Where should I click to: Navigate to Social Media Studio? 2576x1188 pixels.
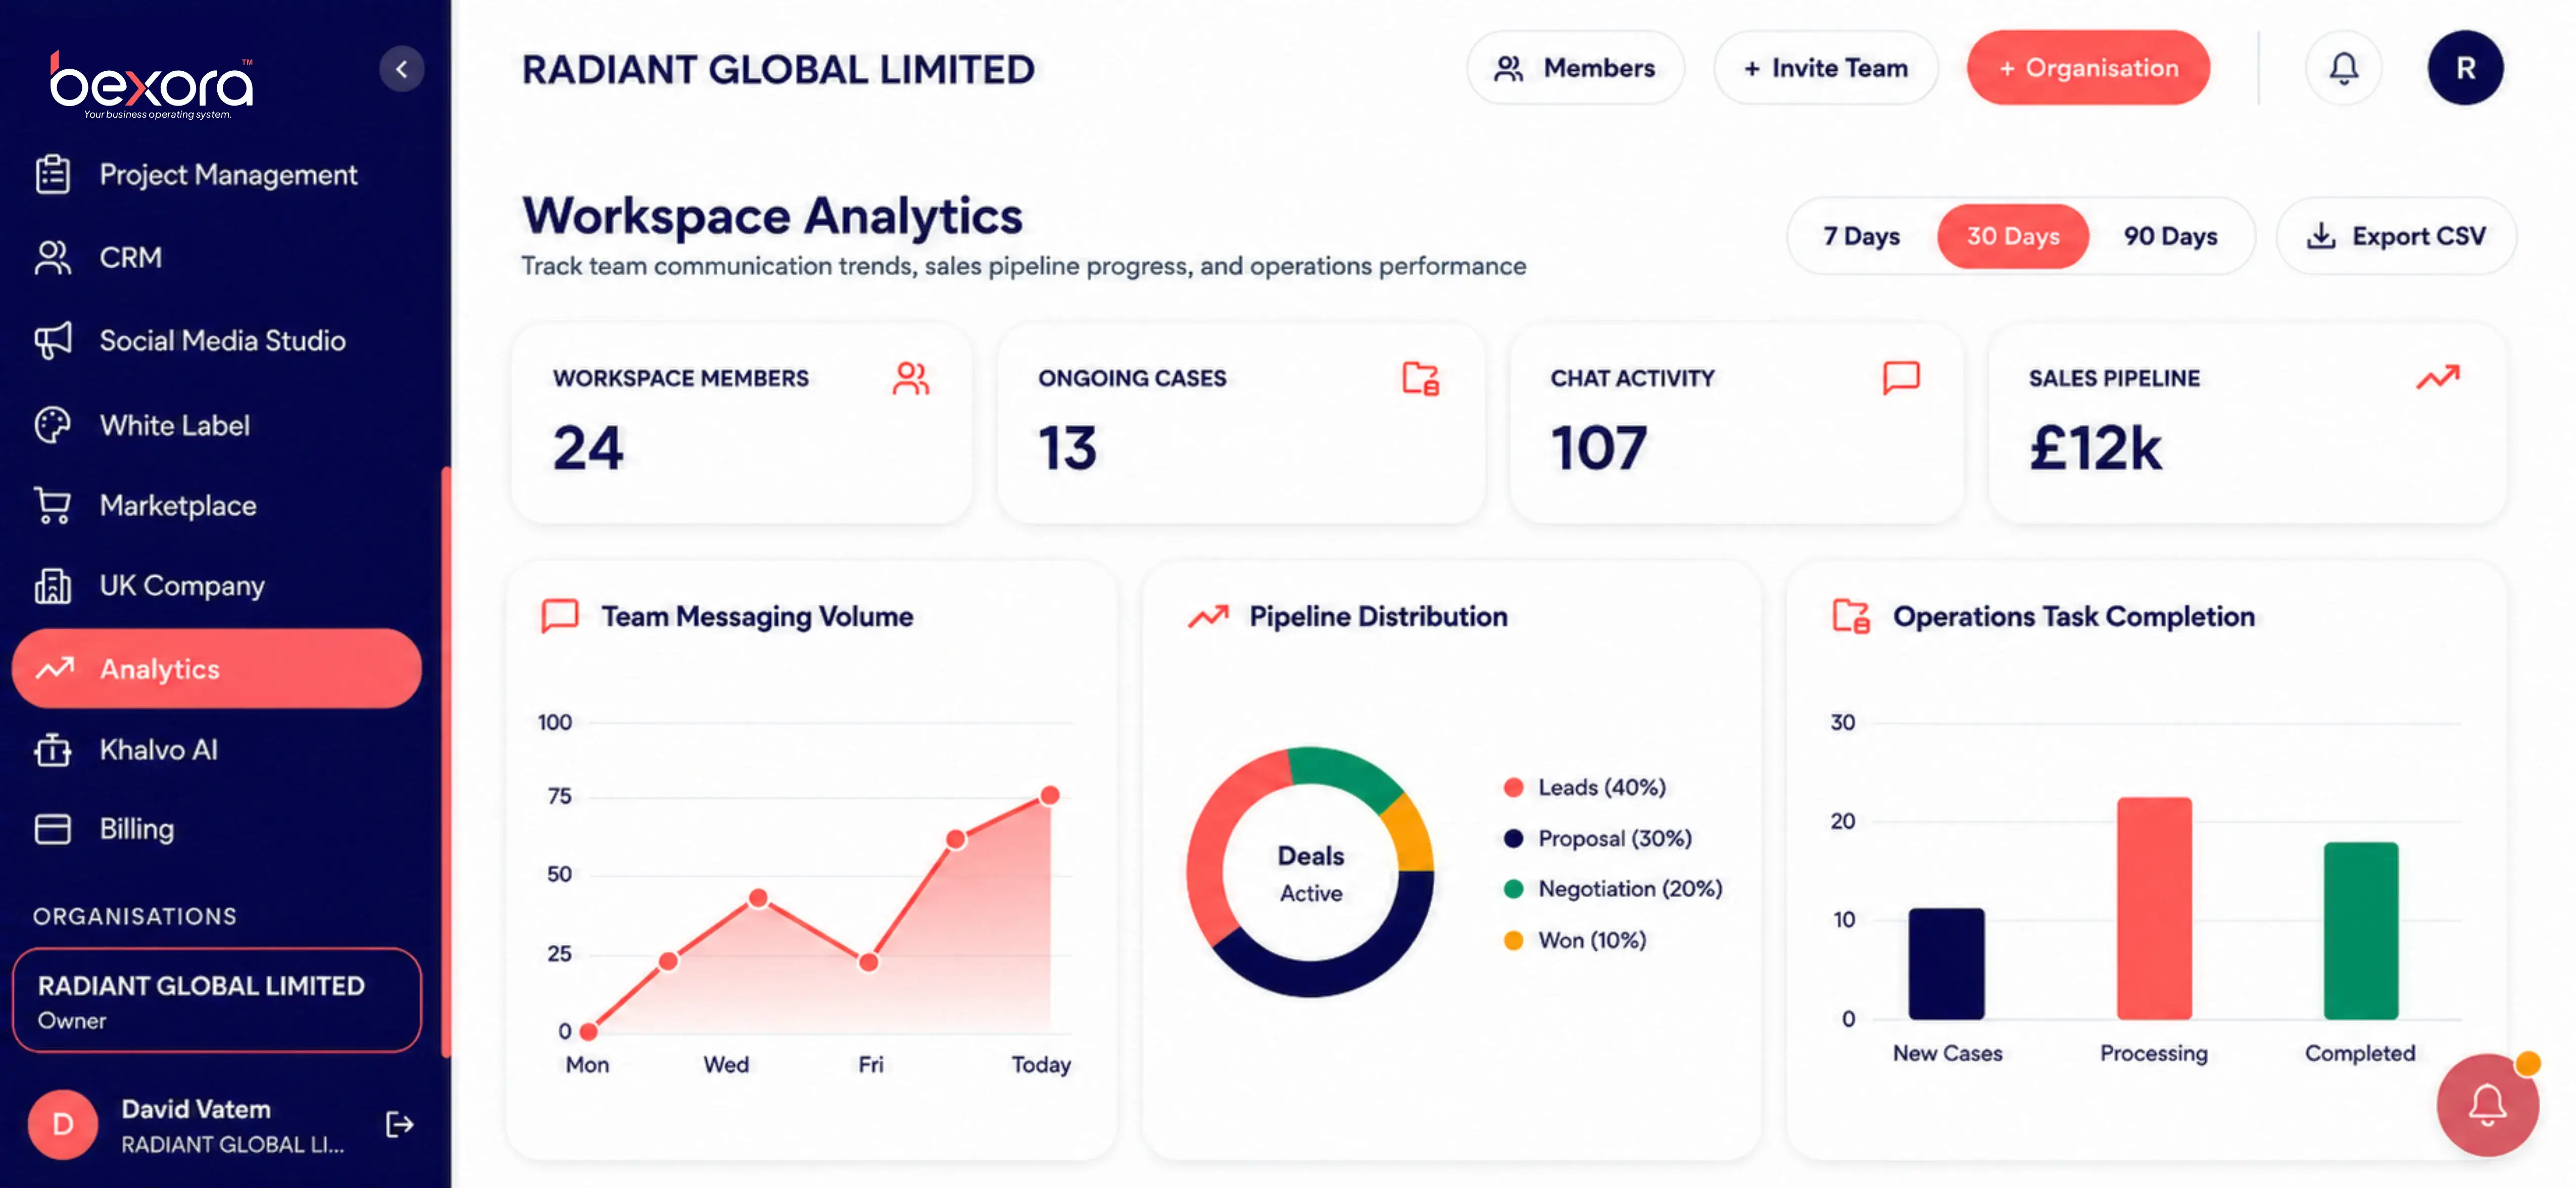pyautogui.click(x=216, y=340)
